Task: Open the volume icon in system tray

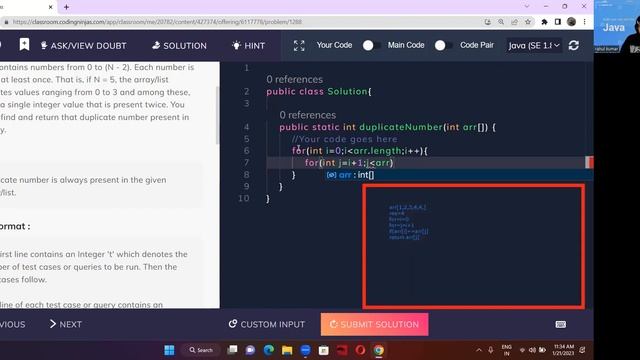Action: click(532, 350)
